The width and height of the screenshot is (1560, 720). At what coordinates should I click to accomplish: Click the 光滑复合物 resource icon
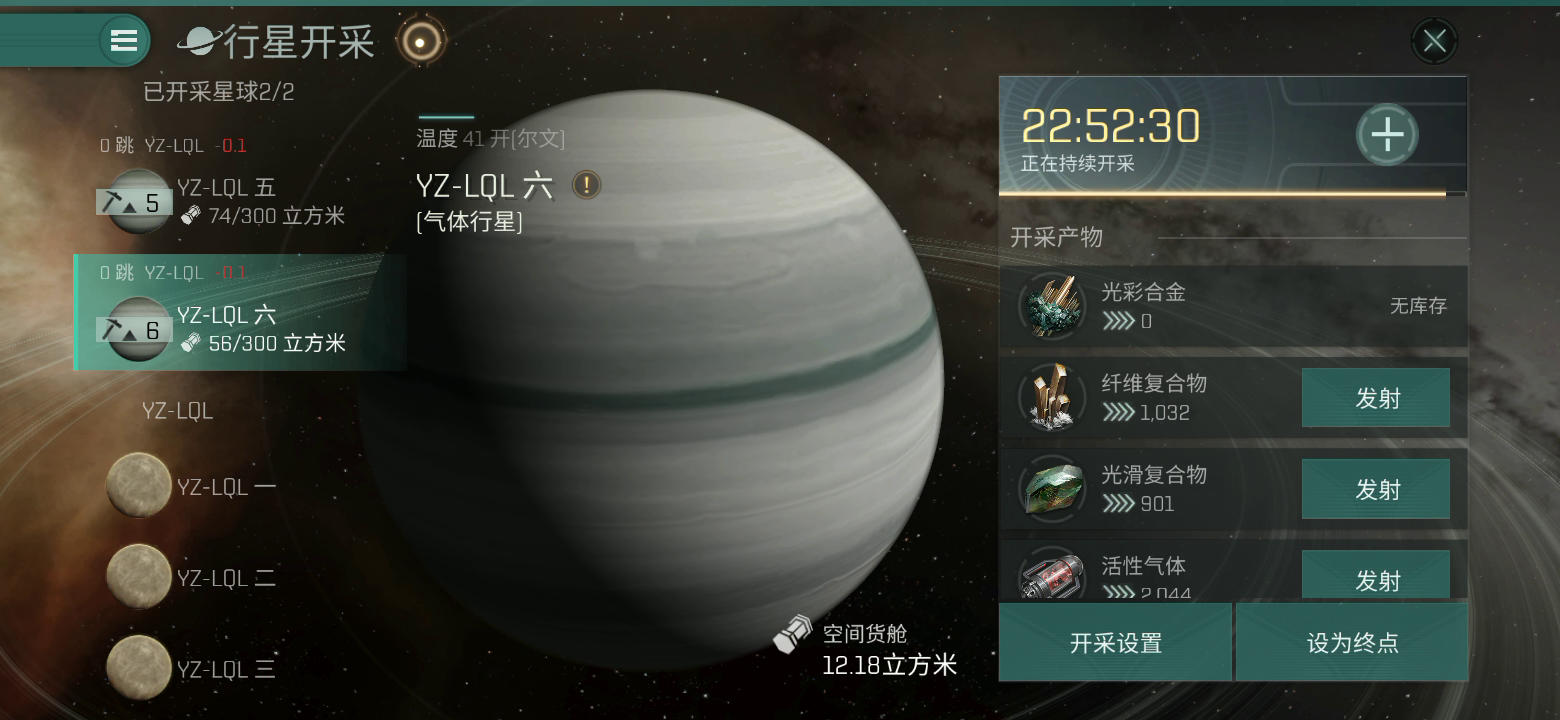point(1052,489)
